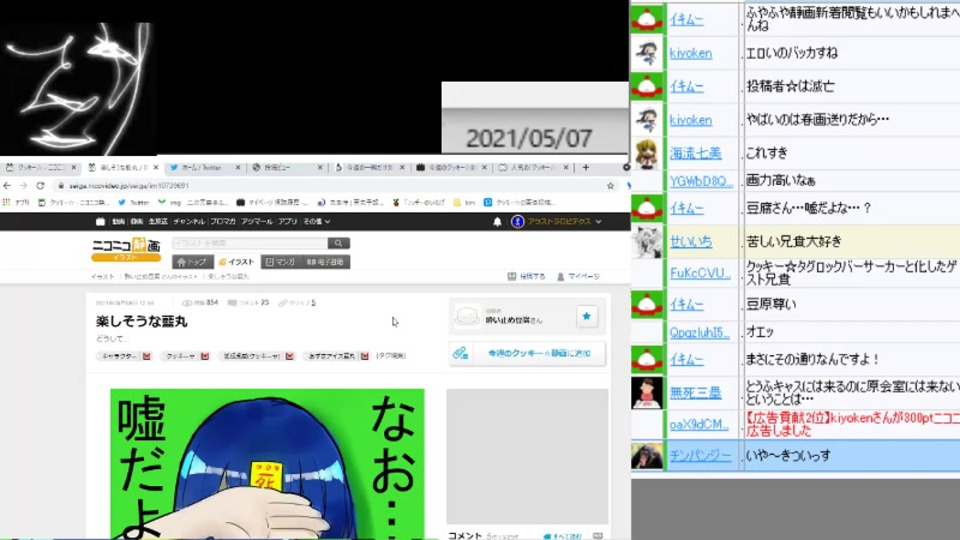Image resolution: width=960 pixels, height=540 pixels.
Task: Click the ニコニコ静画 logo
Action: click(126, 249)
